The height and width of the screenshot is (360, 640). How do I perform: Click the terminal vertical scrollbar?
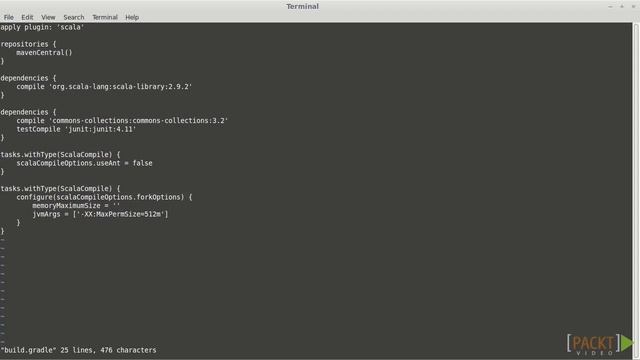[636, 190]
